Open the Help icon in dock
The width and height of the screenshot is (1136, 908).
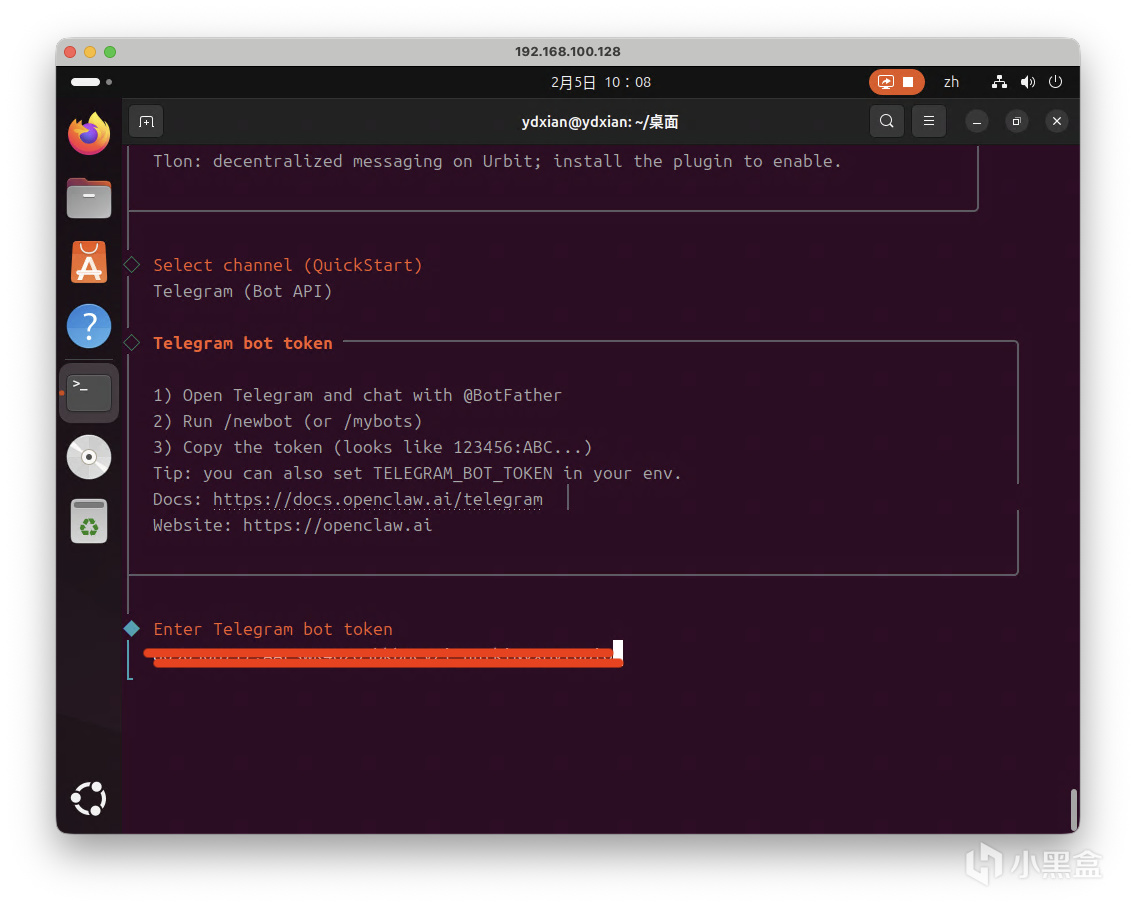coord(89,326)
